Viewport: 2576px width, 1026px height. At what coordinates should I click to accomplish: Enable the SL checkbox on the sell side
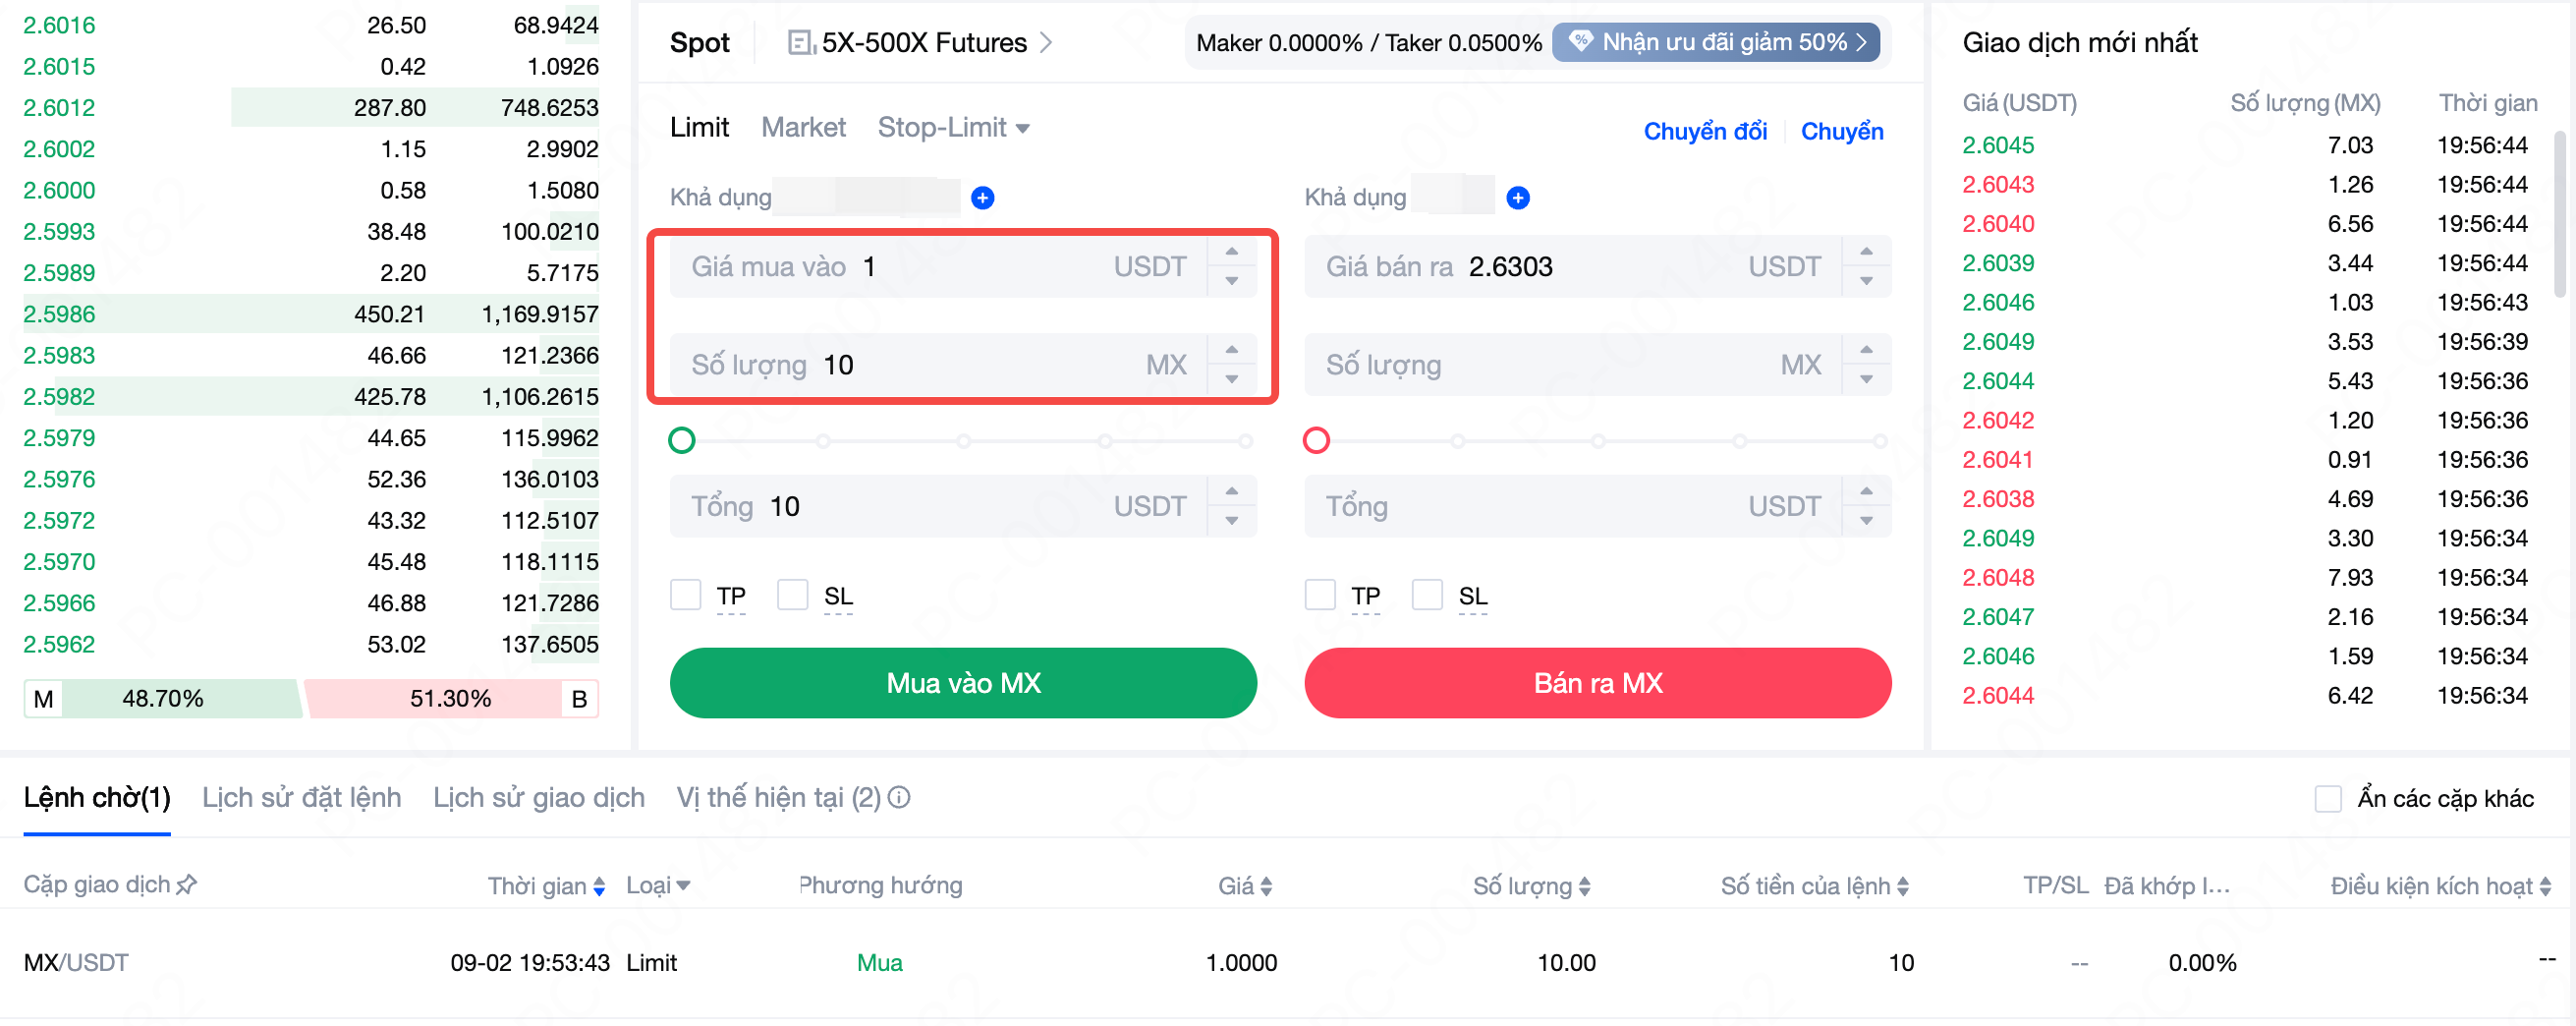coord(1427,595)
